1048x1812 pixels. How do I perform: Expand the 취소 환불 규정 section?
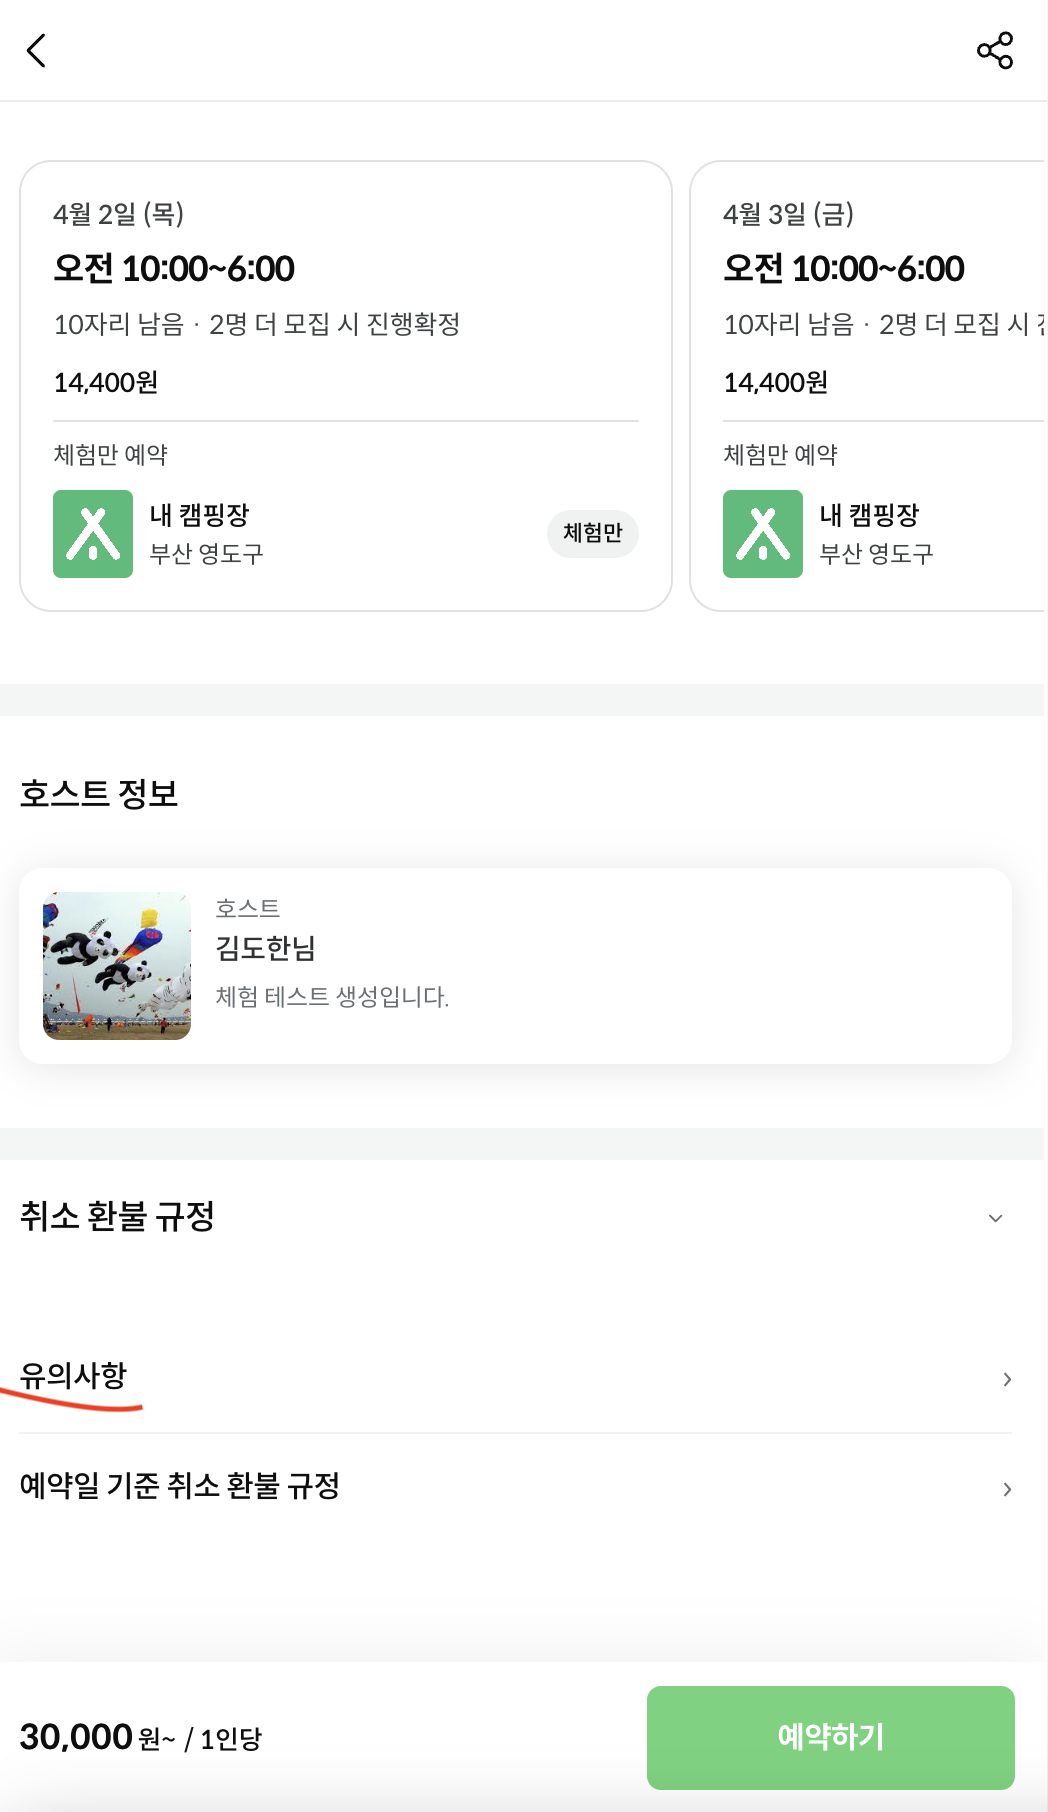(x=995, y=1218)
